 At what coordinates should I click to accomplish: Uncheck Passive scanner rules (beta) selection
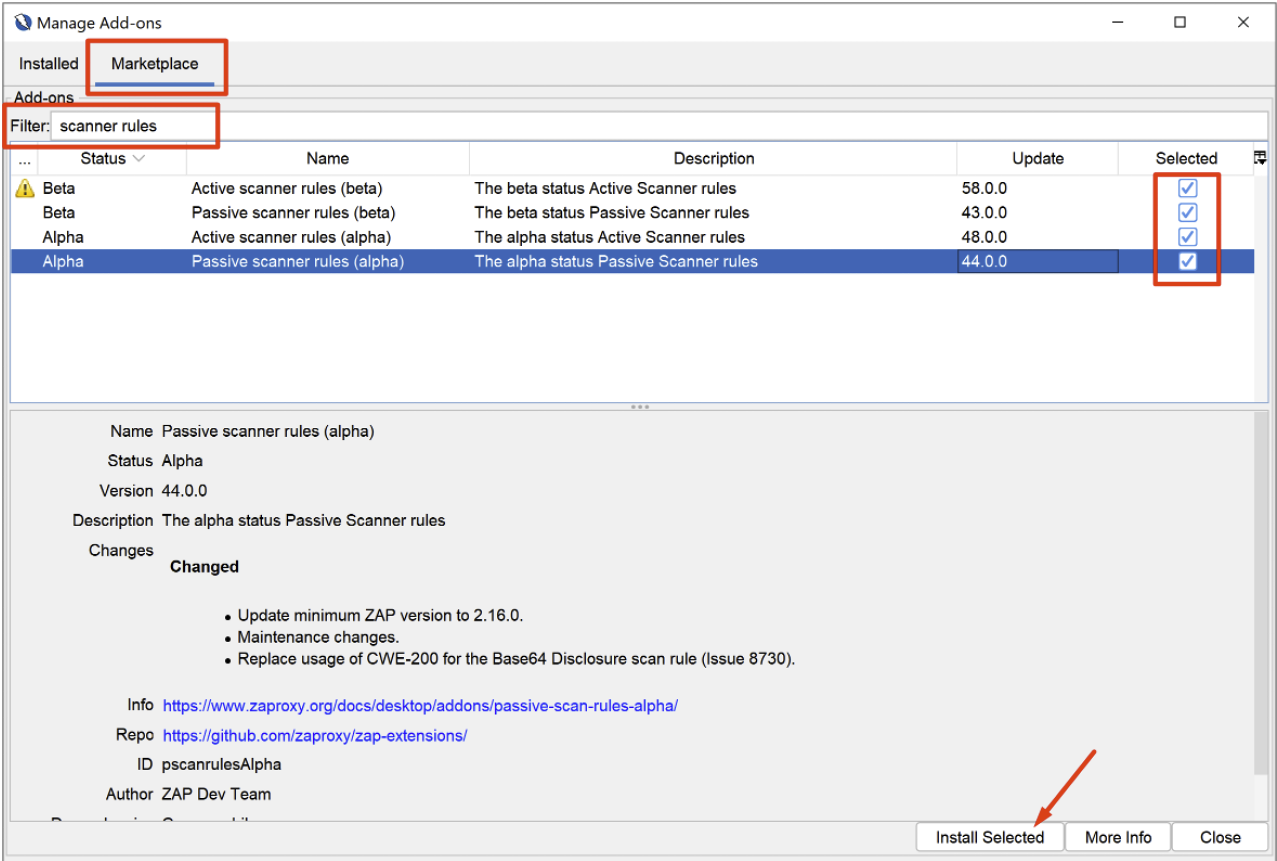(1187, 212)
